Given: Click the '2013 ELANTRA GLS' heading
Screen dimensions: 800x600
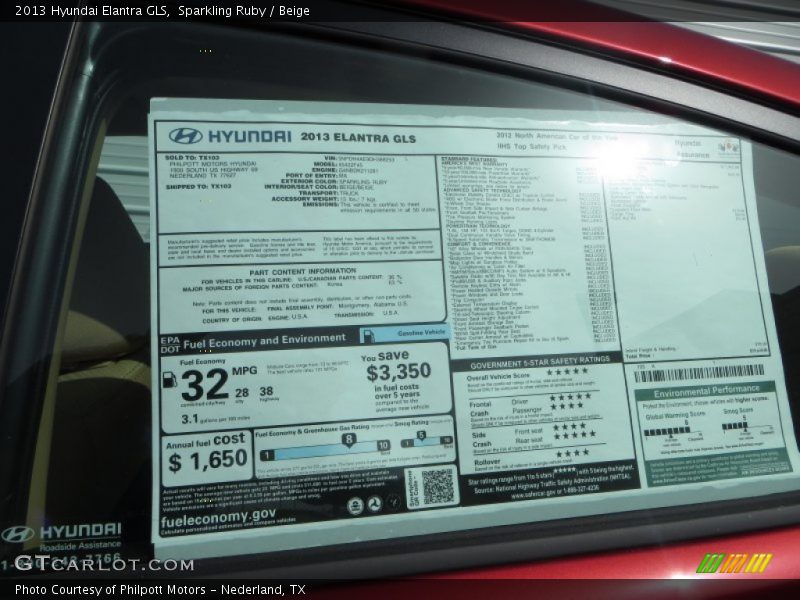Looking at the screenshot, I should click(x=358, y=138).
